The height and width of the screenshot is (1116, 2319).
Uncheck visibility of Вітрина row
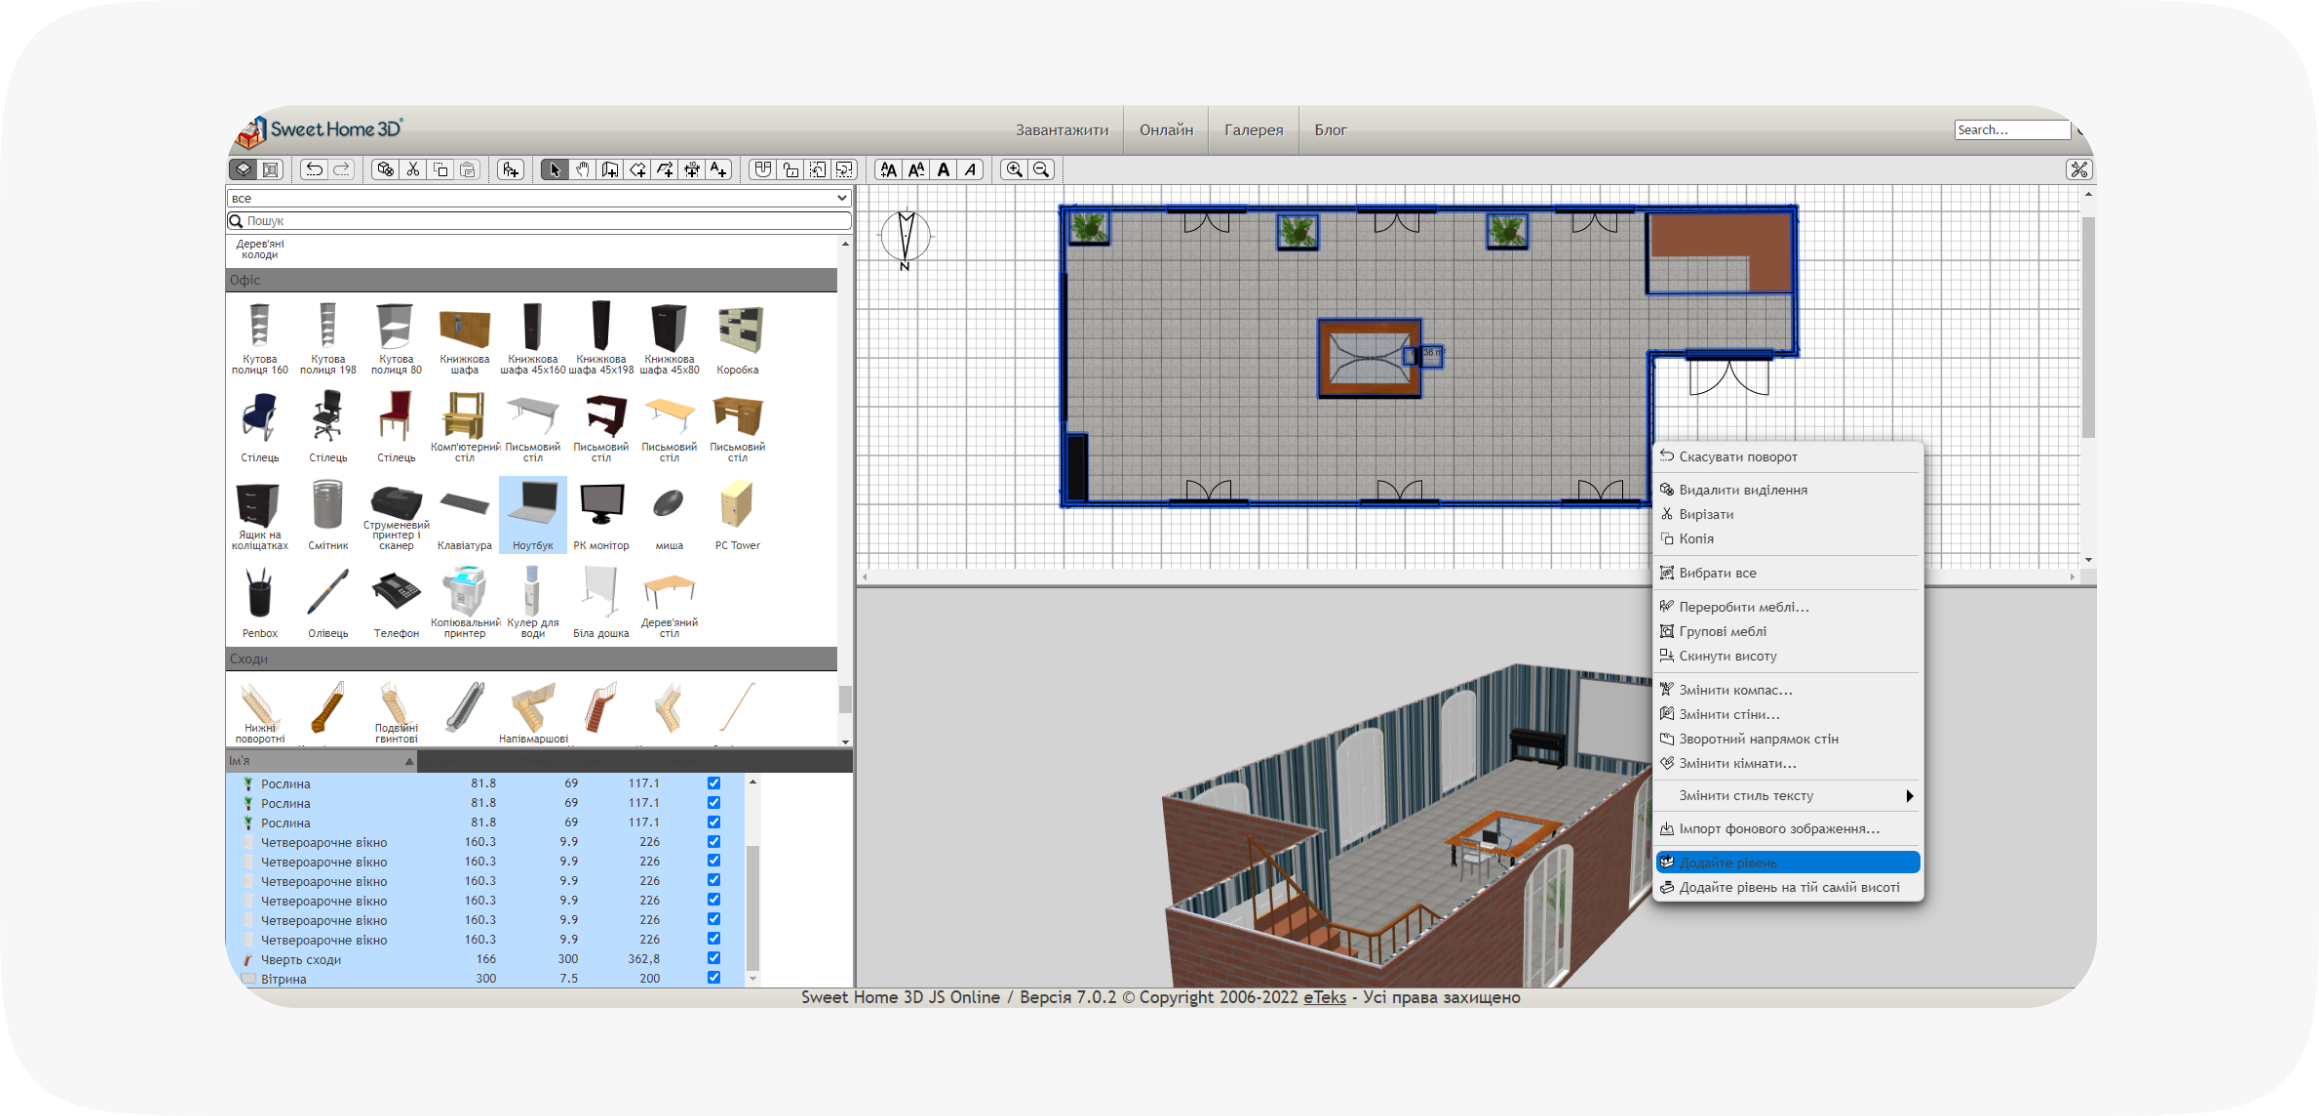click(713, 978)
